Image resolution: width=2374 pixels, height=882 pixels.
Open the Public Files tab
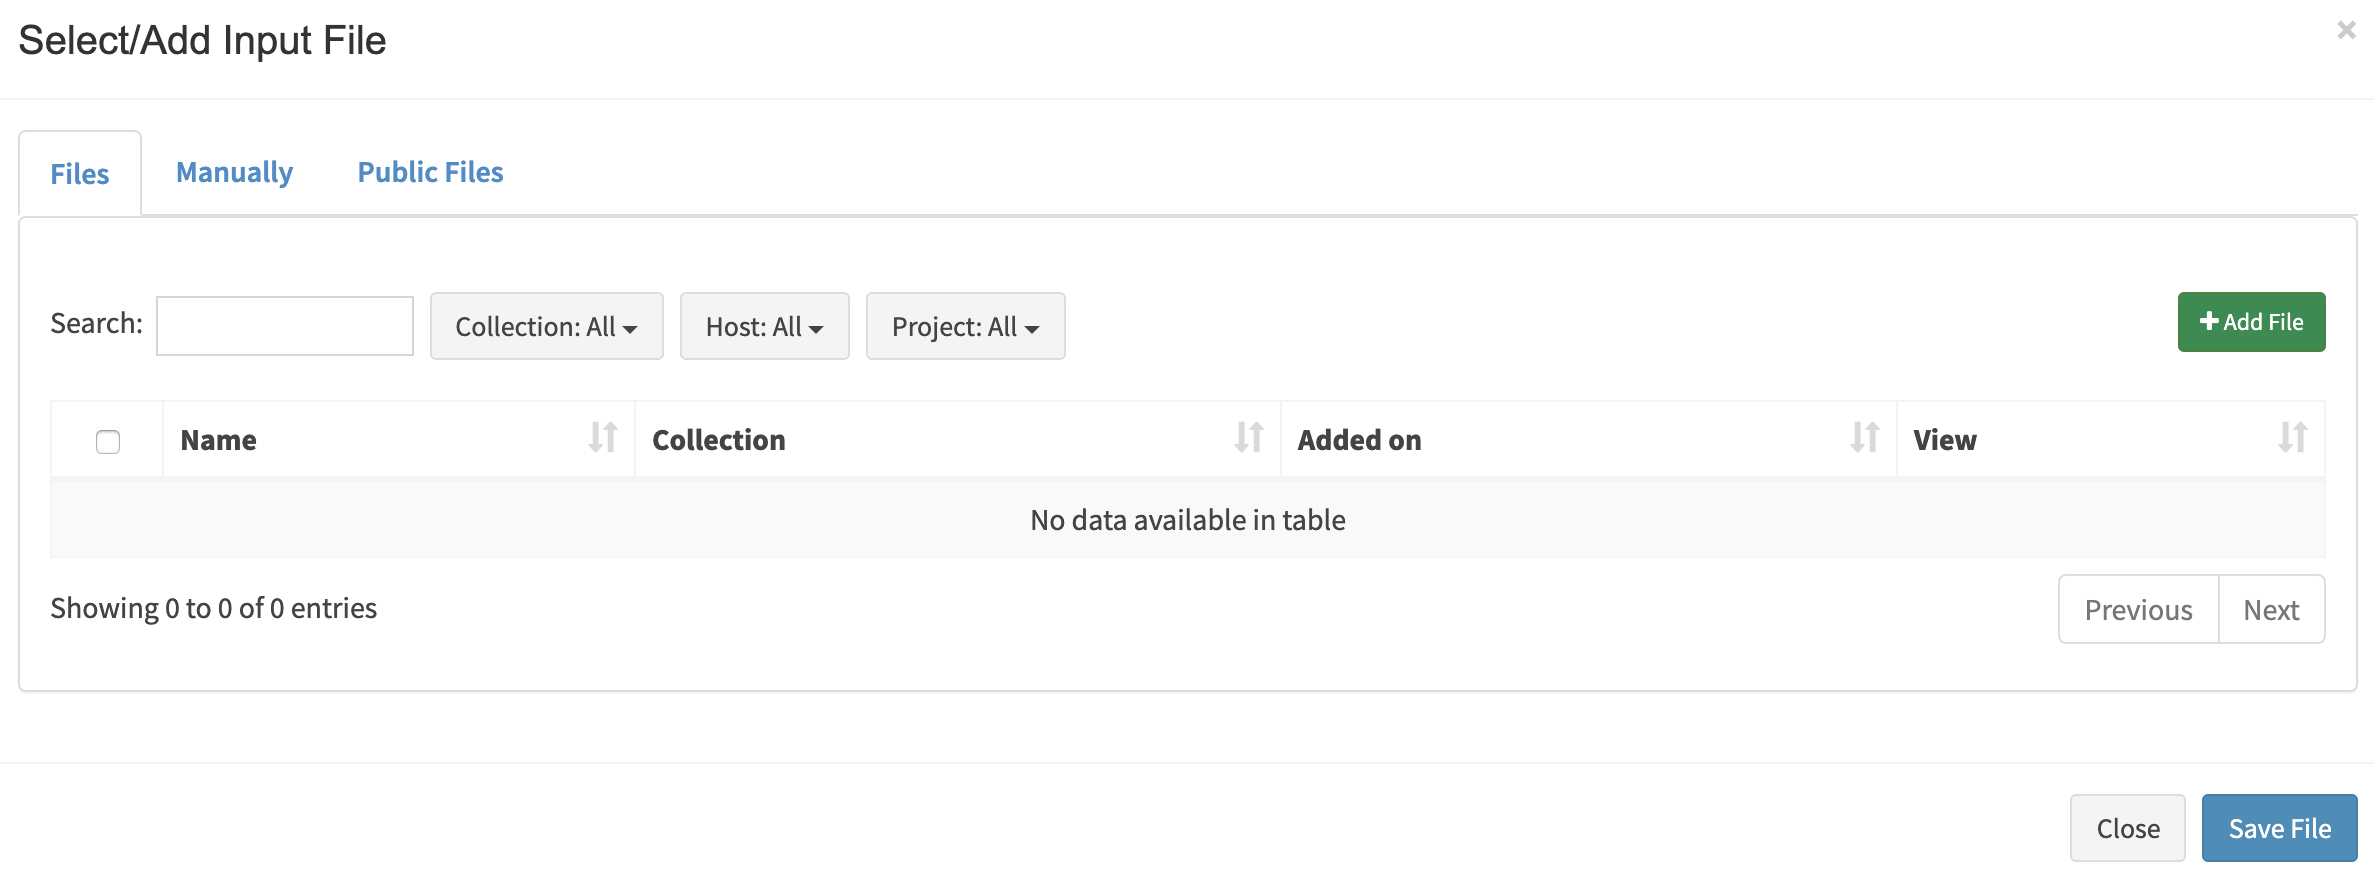(x=431, y=172)
